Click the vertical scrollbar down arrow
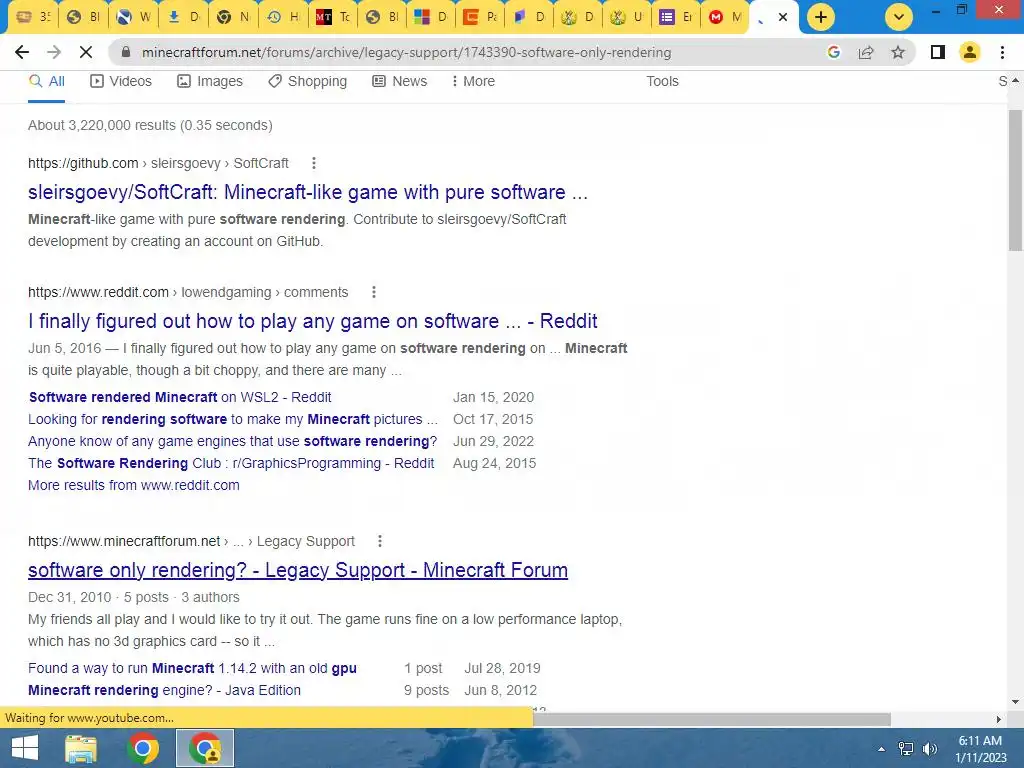Screen dimensions: 1024x768 (1015, 702)
